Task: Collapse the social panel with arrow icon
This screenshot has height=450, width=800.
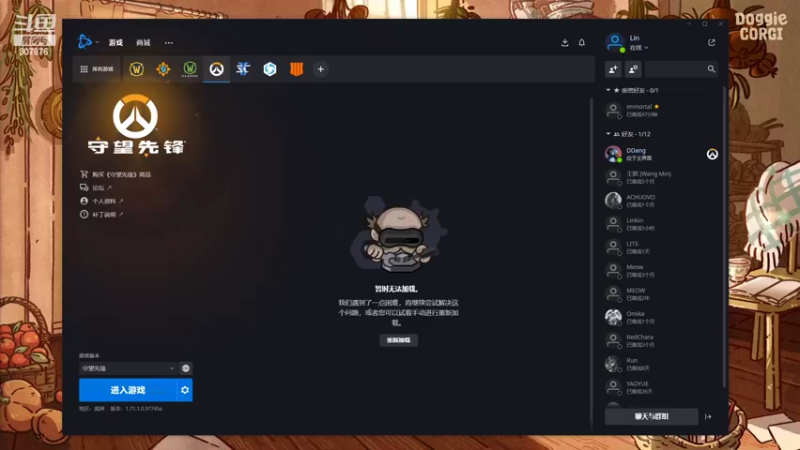Action: click(708, 417)
